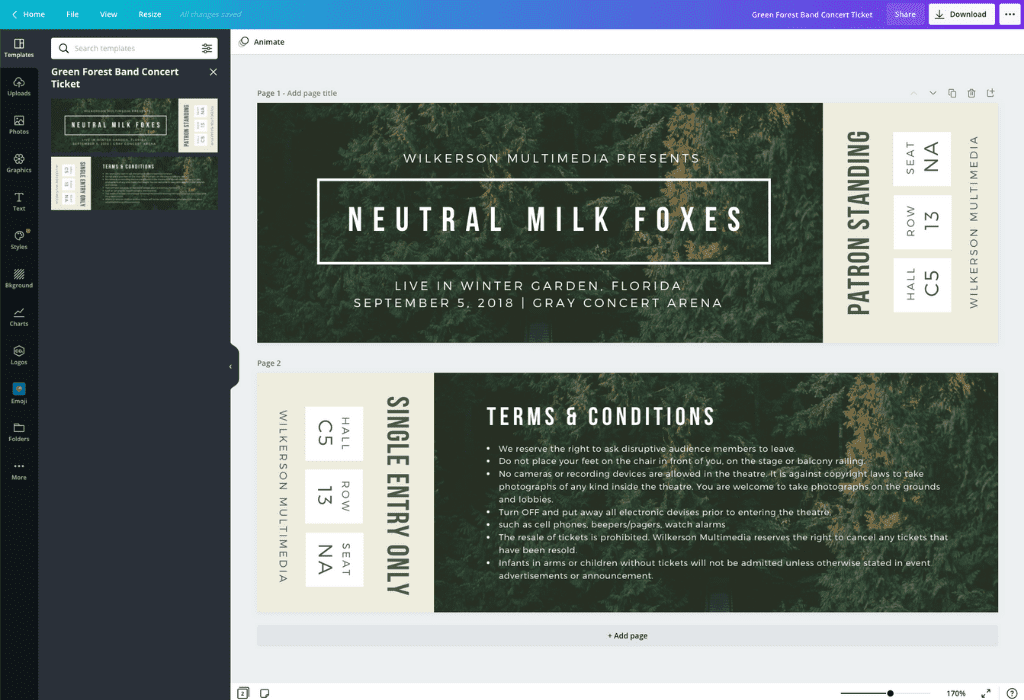Click the Download button
This screenshot has height=700, width=1024.
point(960,14)
